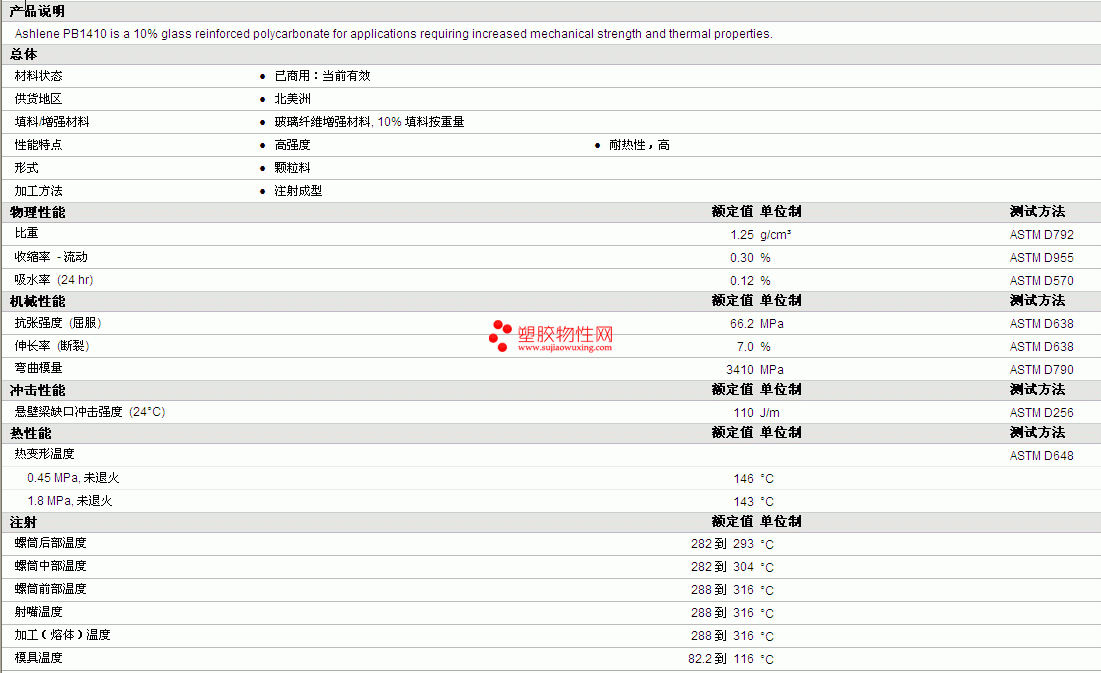Select the 玻璃纤维增强材料, 10% 填料按重量 value
The image size is (1101, 673).
tap(369, 122)
